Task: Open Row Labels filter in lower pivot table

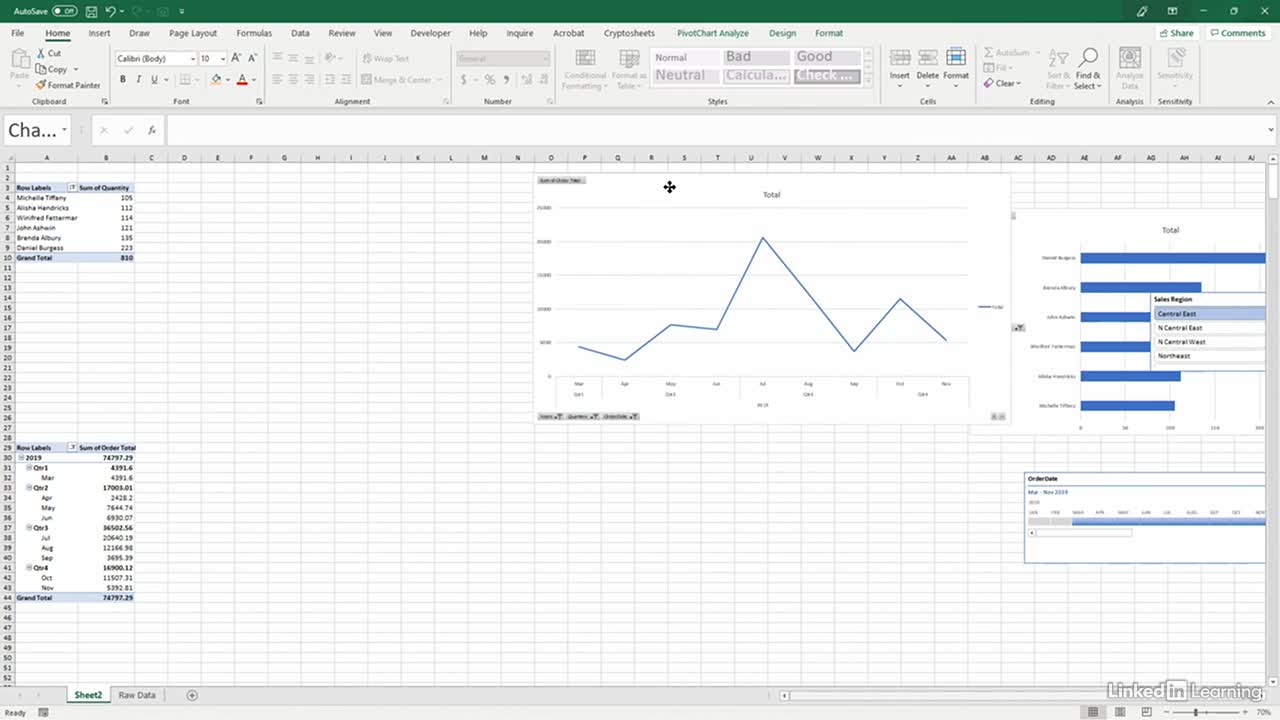Action: [72, 448]
